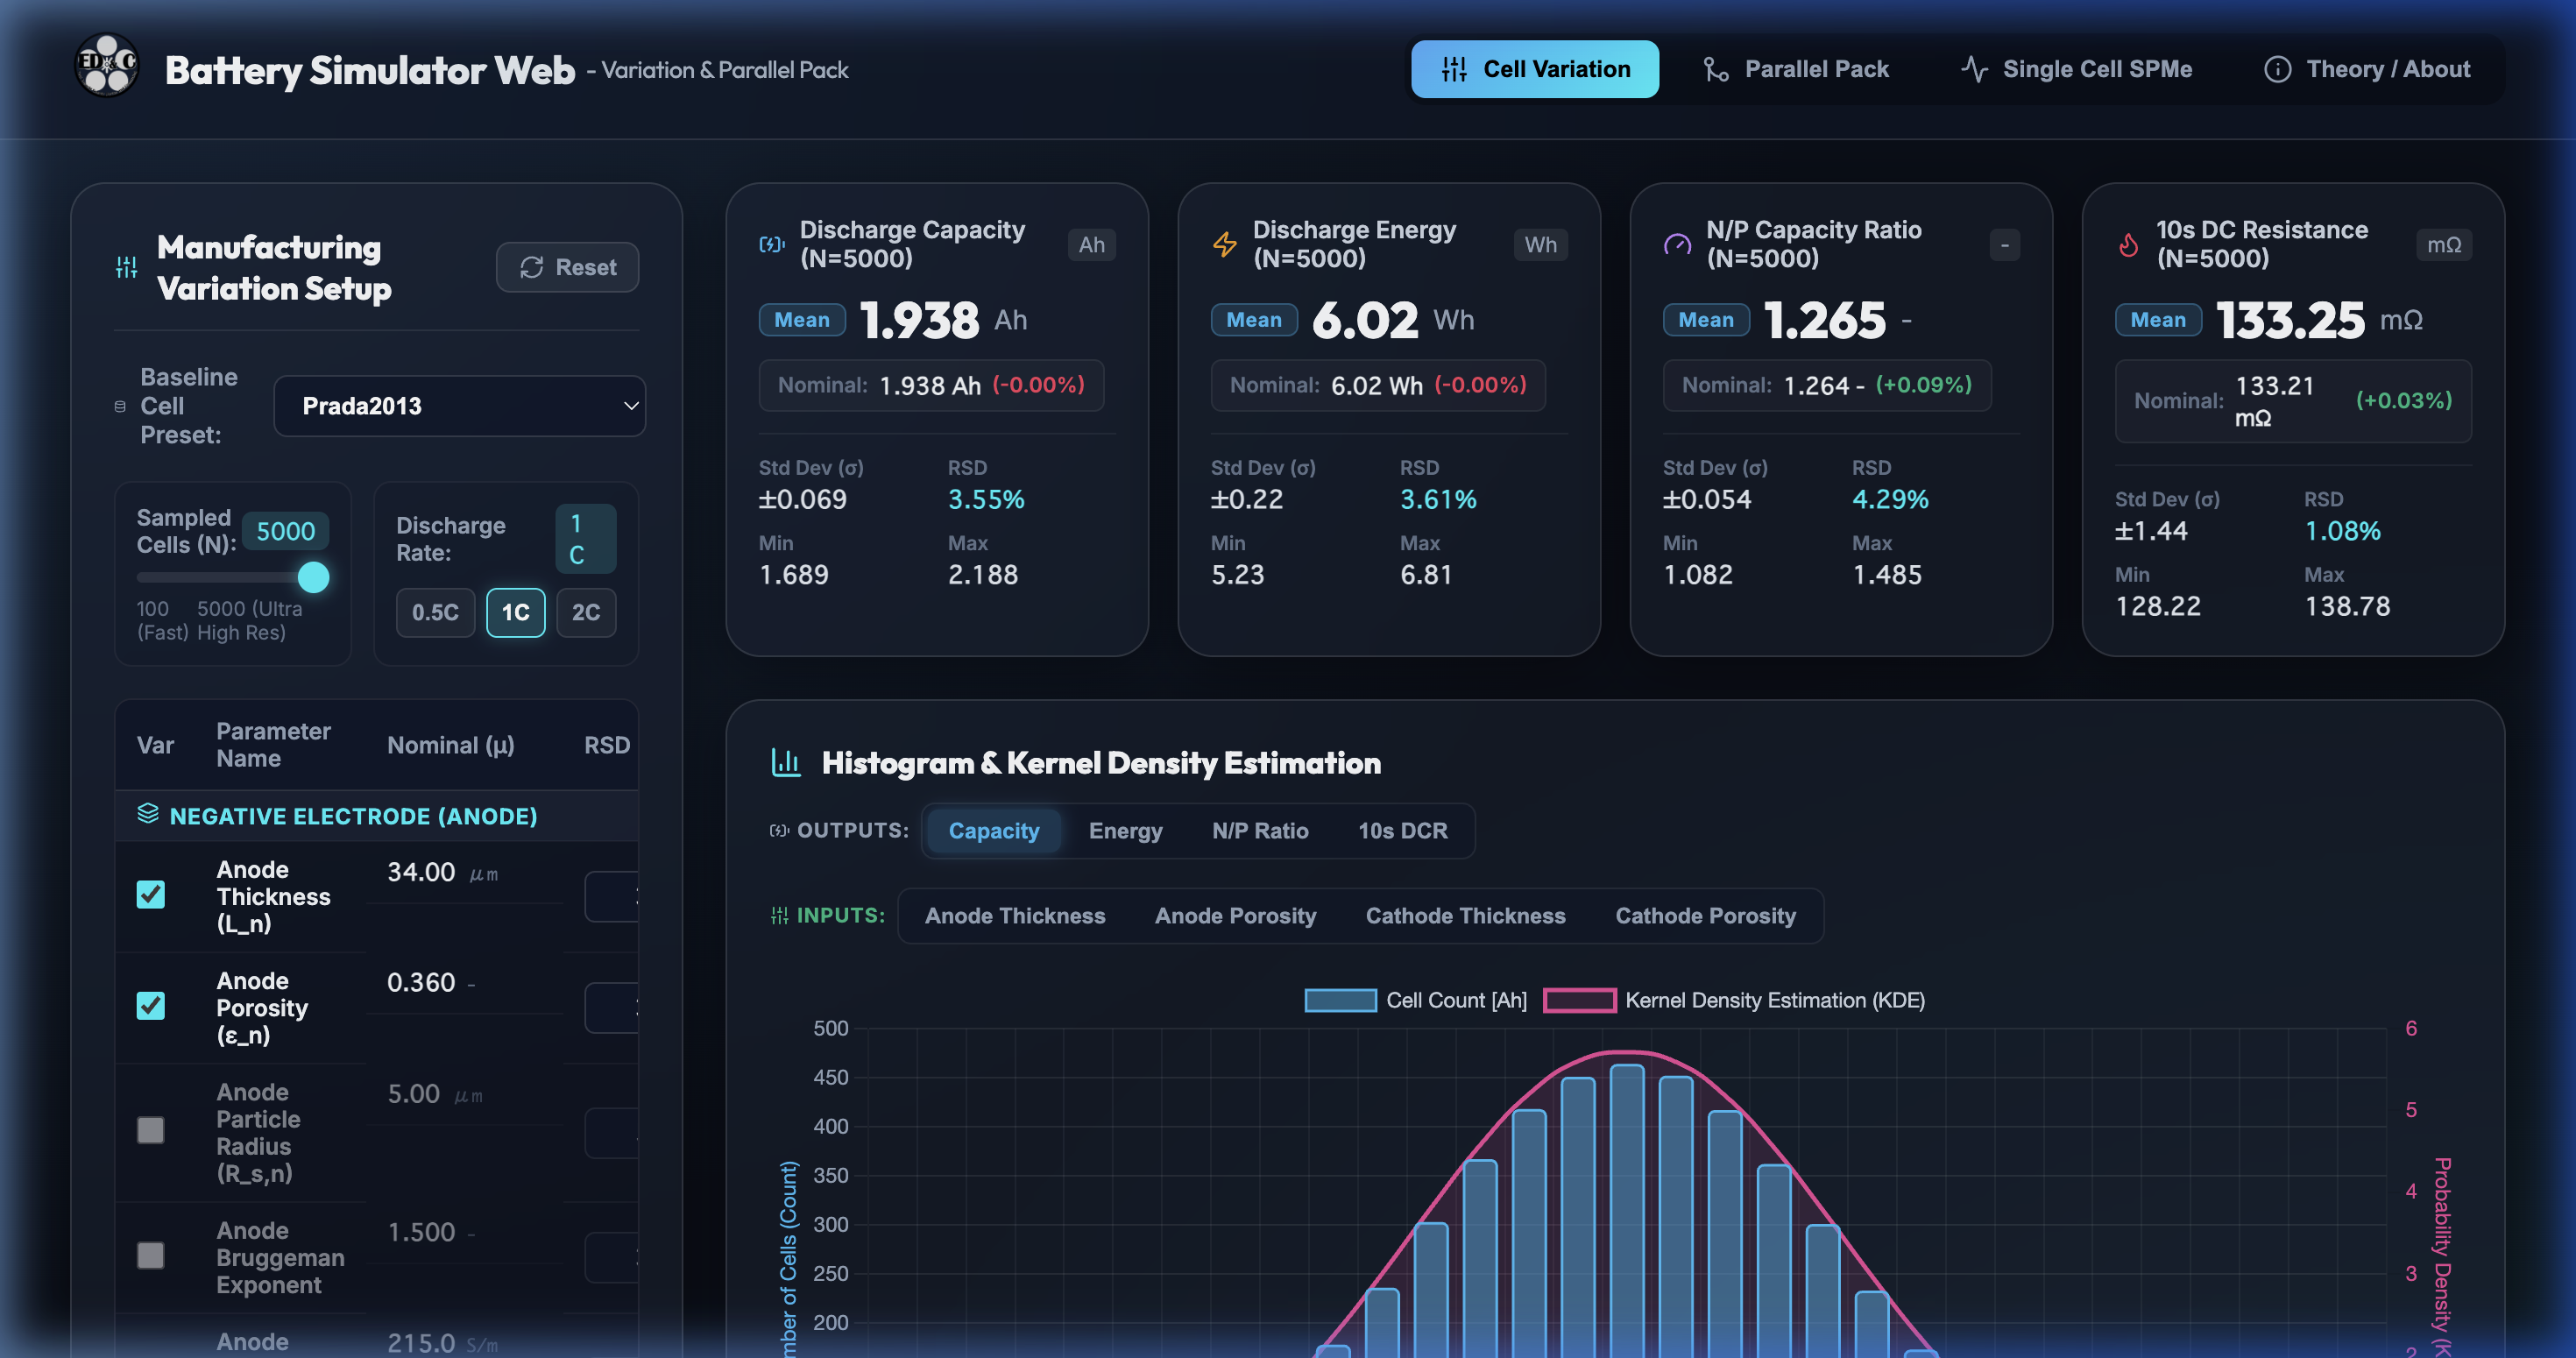This screenshot has height=1358, width=2576.
Task: Click the Anode Particle Radius RSD input field
Action: coord(611,1132)
